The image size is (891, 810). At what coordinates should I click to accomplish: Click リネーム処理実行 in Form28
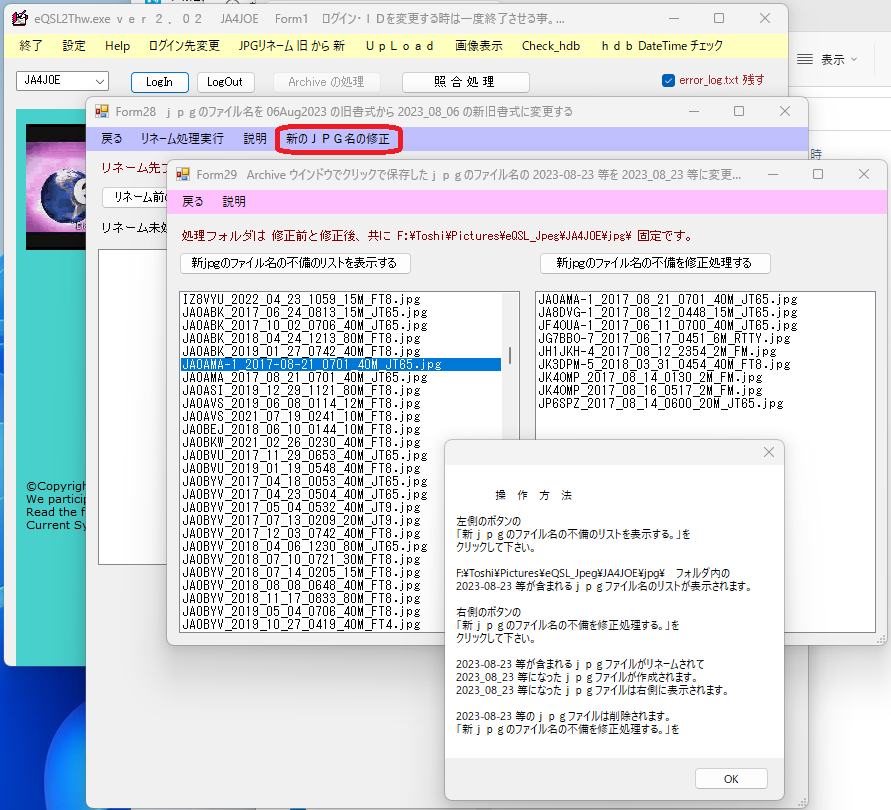(x=182, y=139)
